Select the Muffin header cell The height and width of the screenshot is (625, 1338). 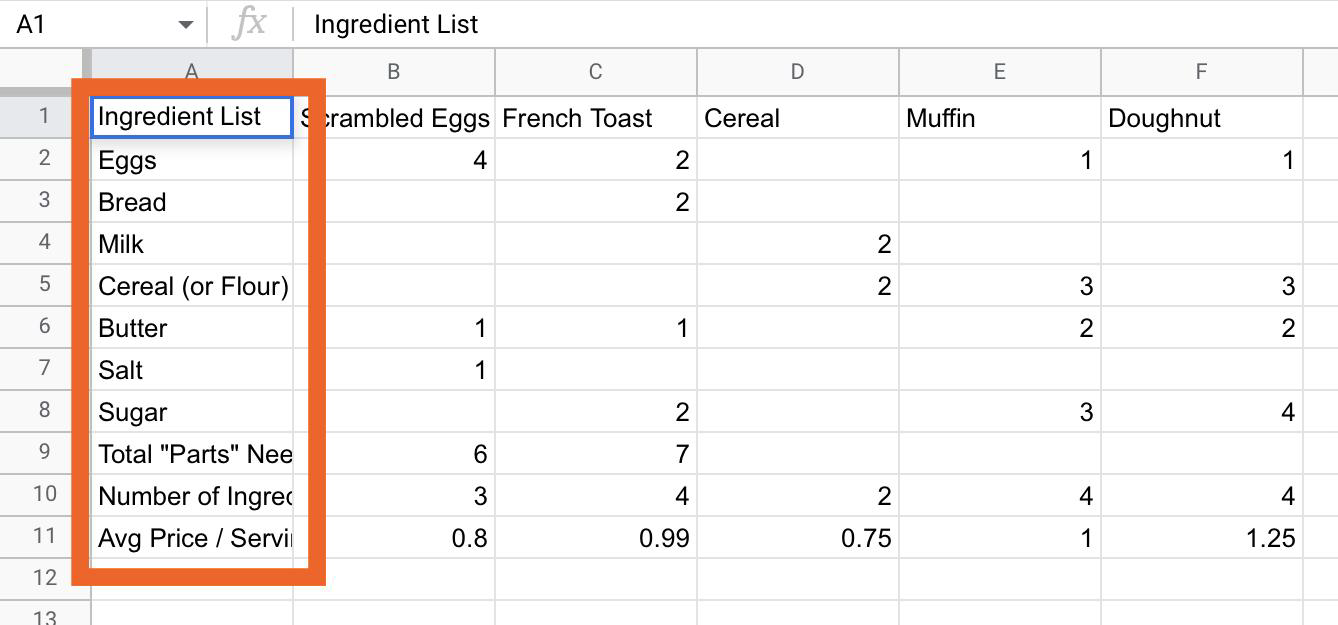coord(1000,118)
